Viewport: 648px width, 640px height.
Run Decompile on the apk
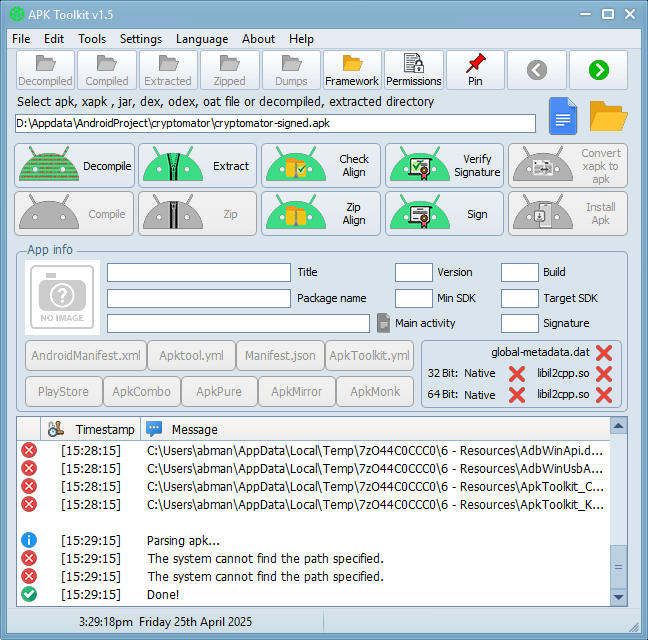tap(74, 166)
